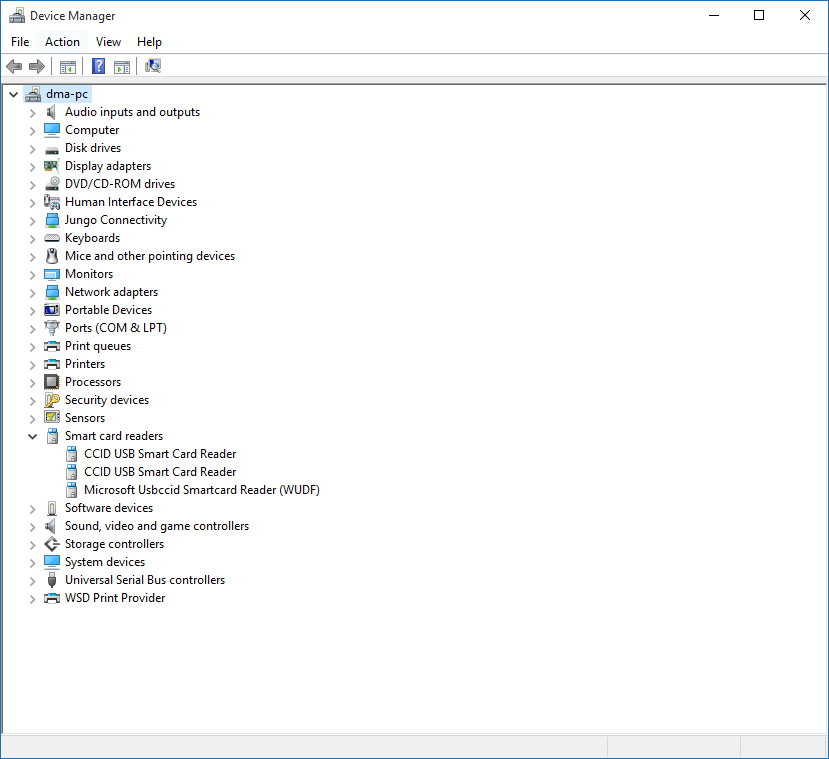This screenshot has height=759, width=829.
Task: Click the Ports (COM & LPT) connector icon
Action: coord(52,328)
